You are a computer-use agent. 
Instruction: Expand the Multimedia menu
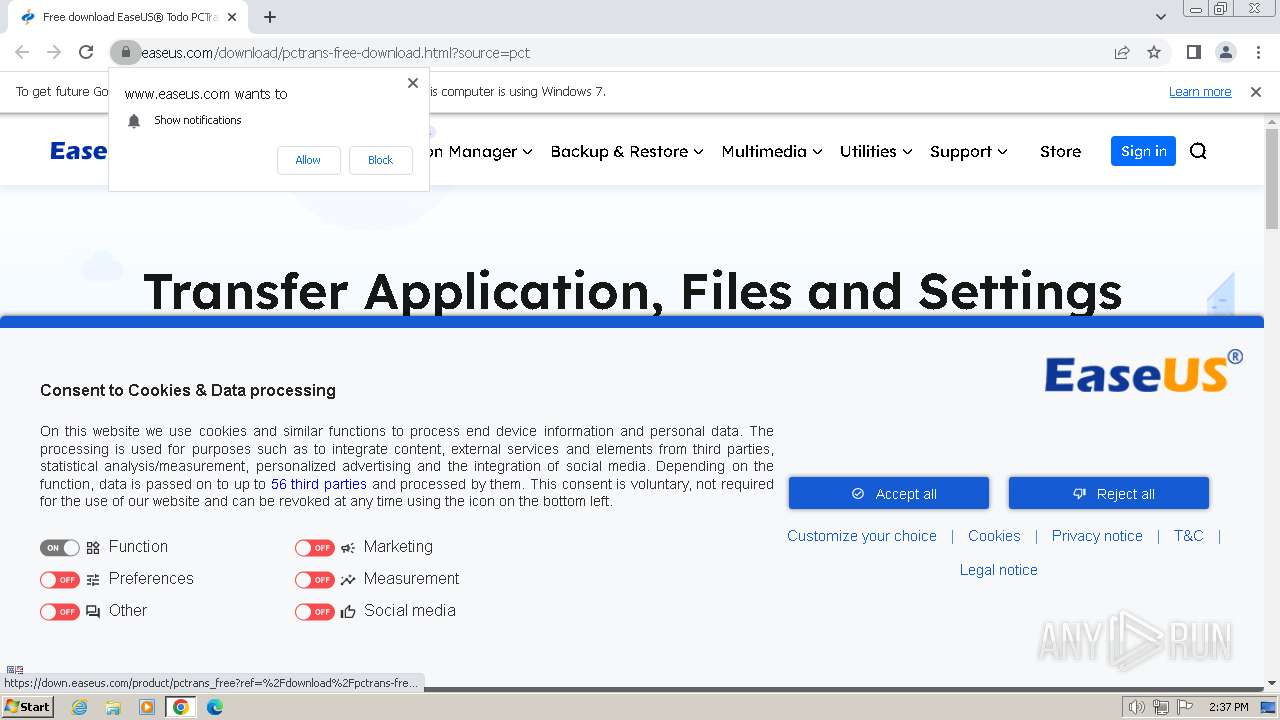(772, 152)
